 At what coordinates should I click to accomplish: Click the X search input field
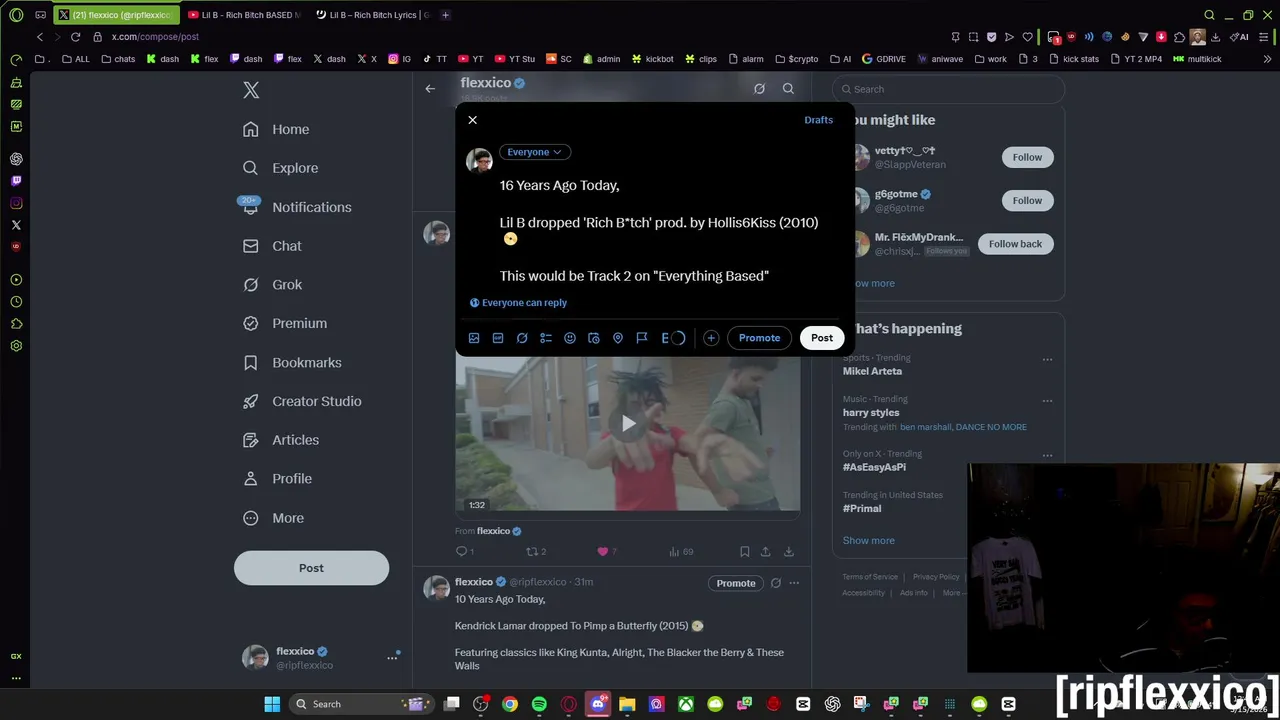948,89
